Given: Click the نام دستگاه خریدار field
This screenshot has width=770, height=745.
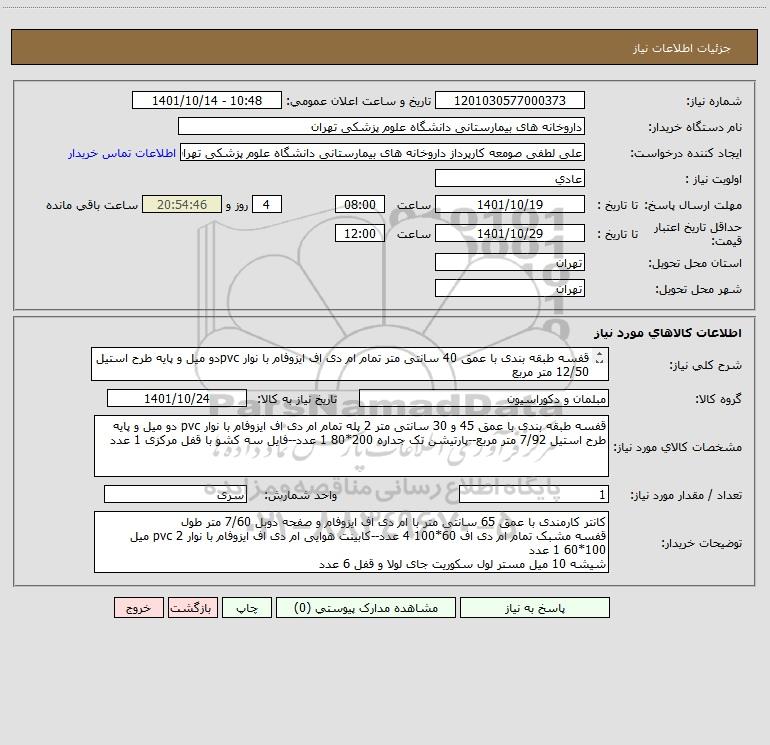Looking at the screenshot, I should [381, 126].
